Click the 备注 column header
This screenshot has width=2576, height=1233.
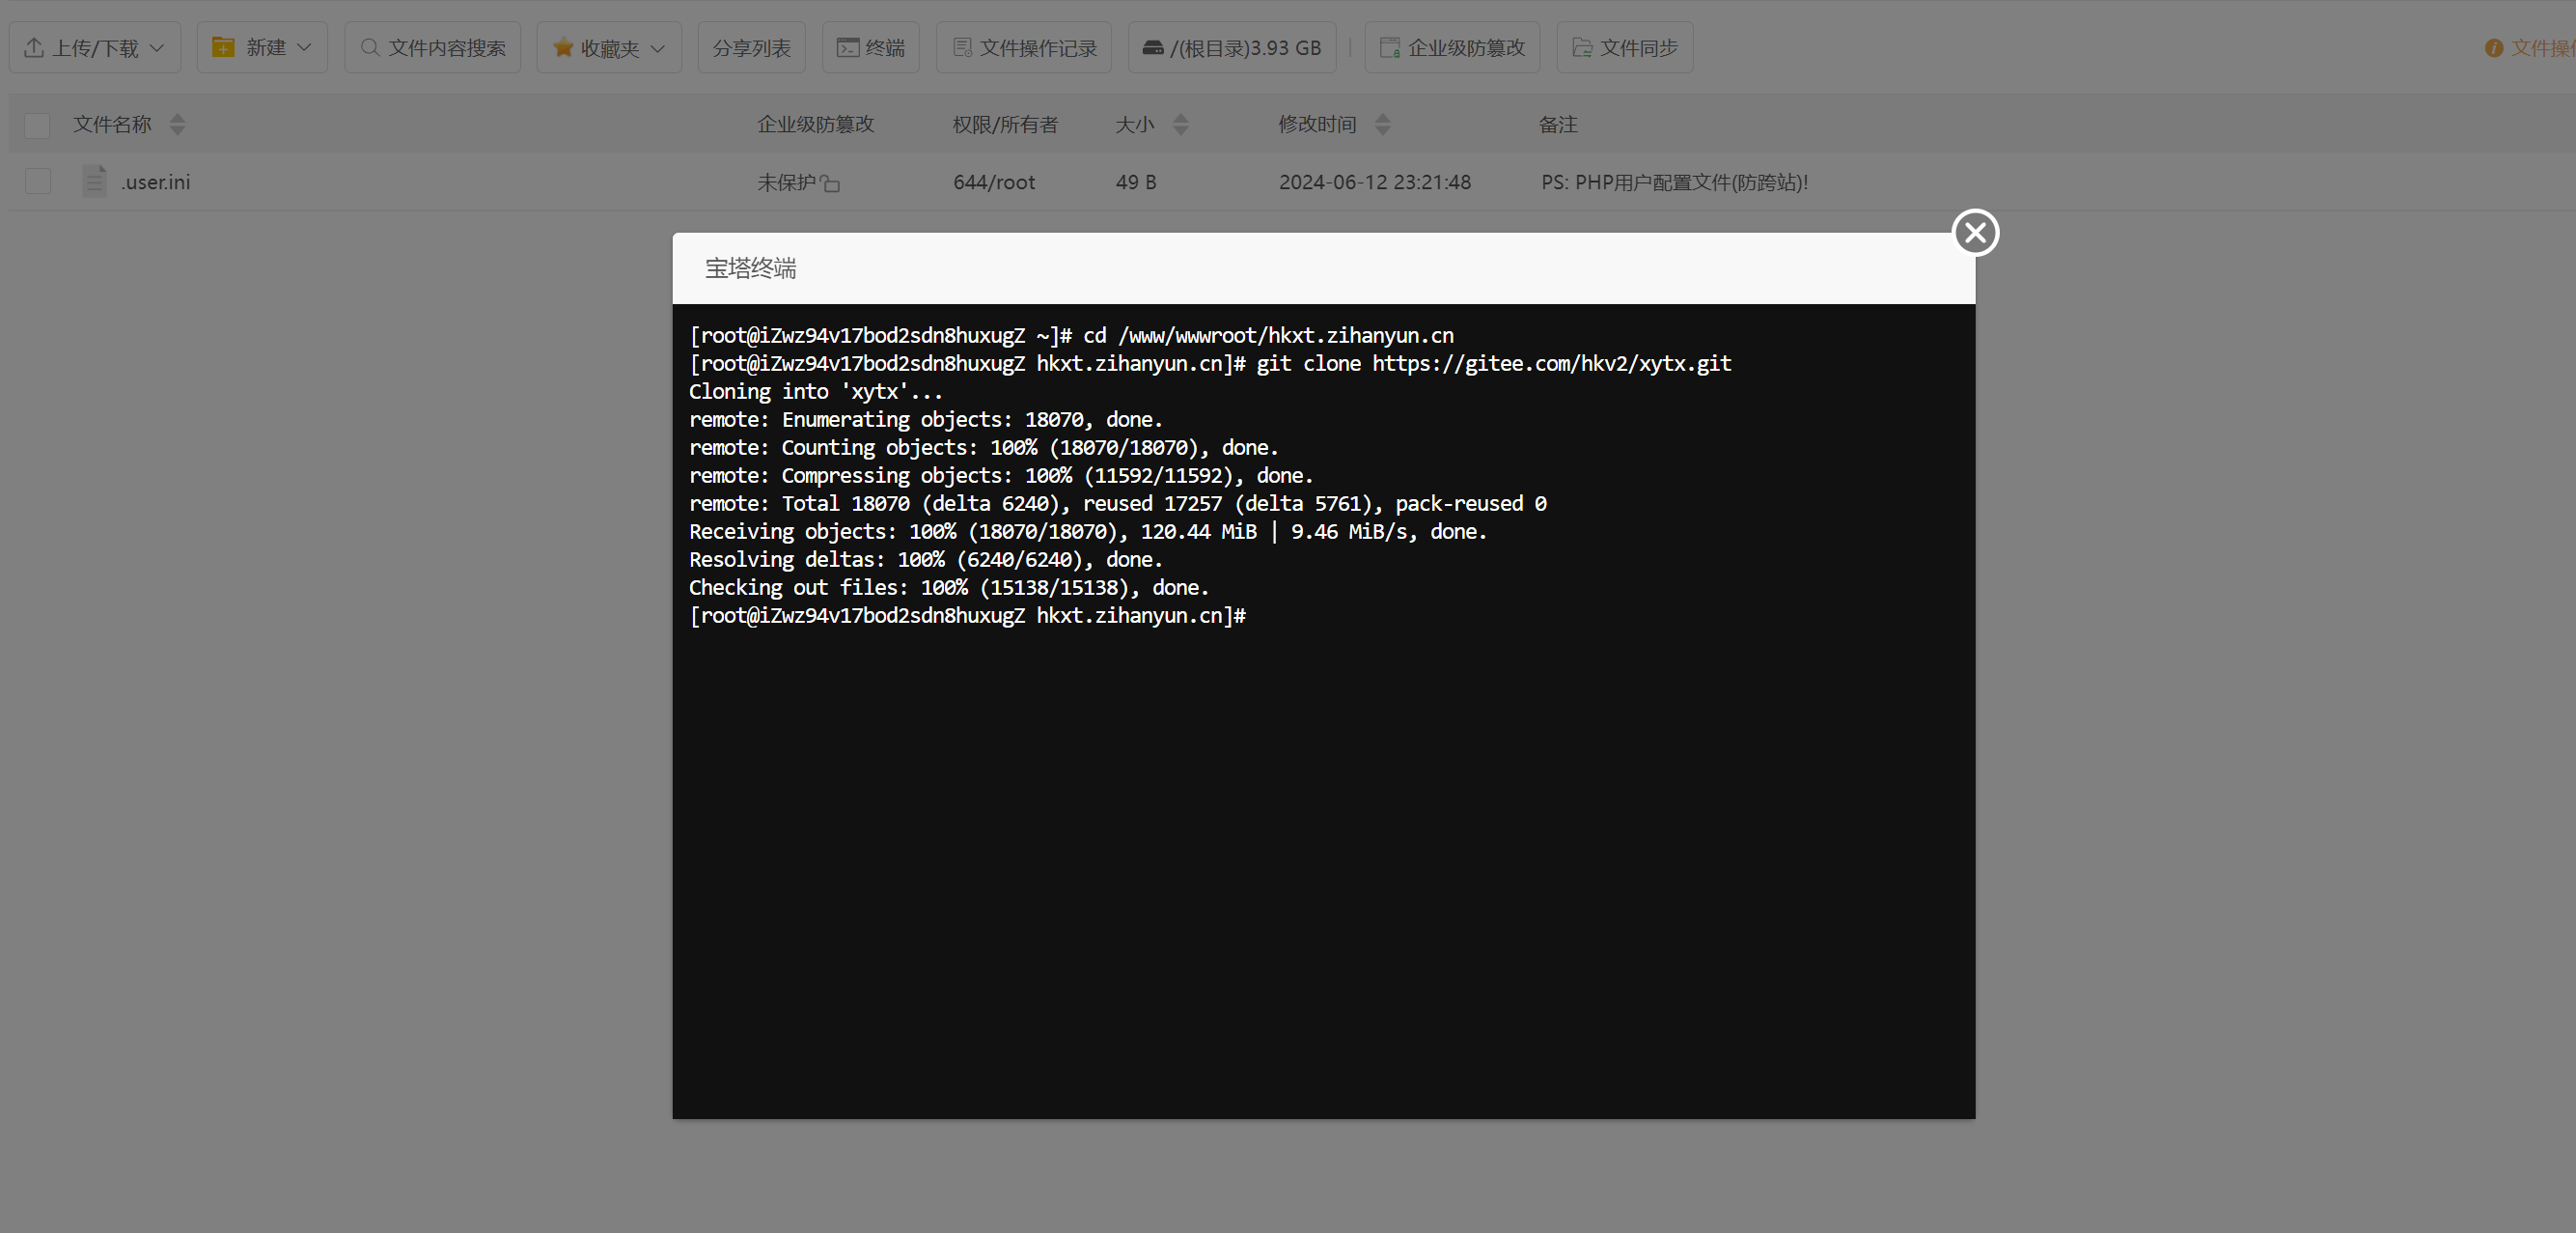[1558, 125]
